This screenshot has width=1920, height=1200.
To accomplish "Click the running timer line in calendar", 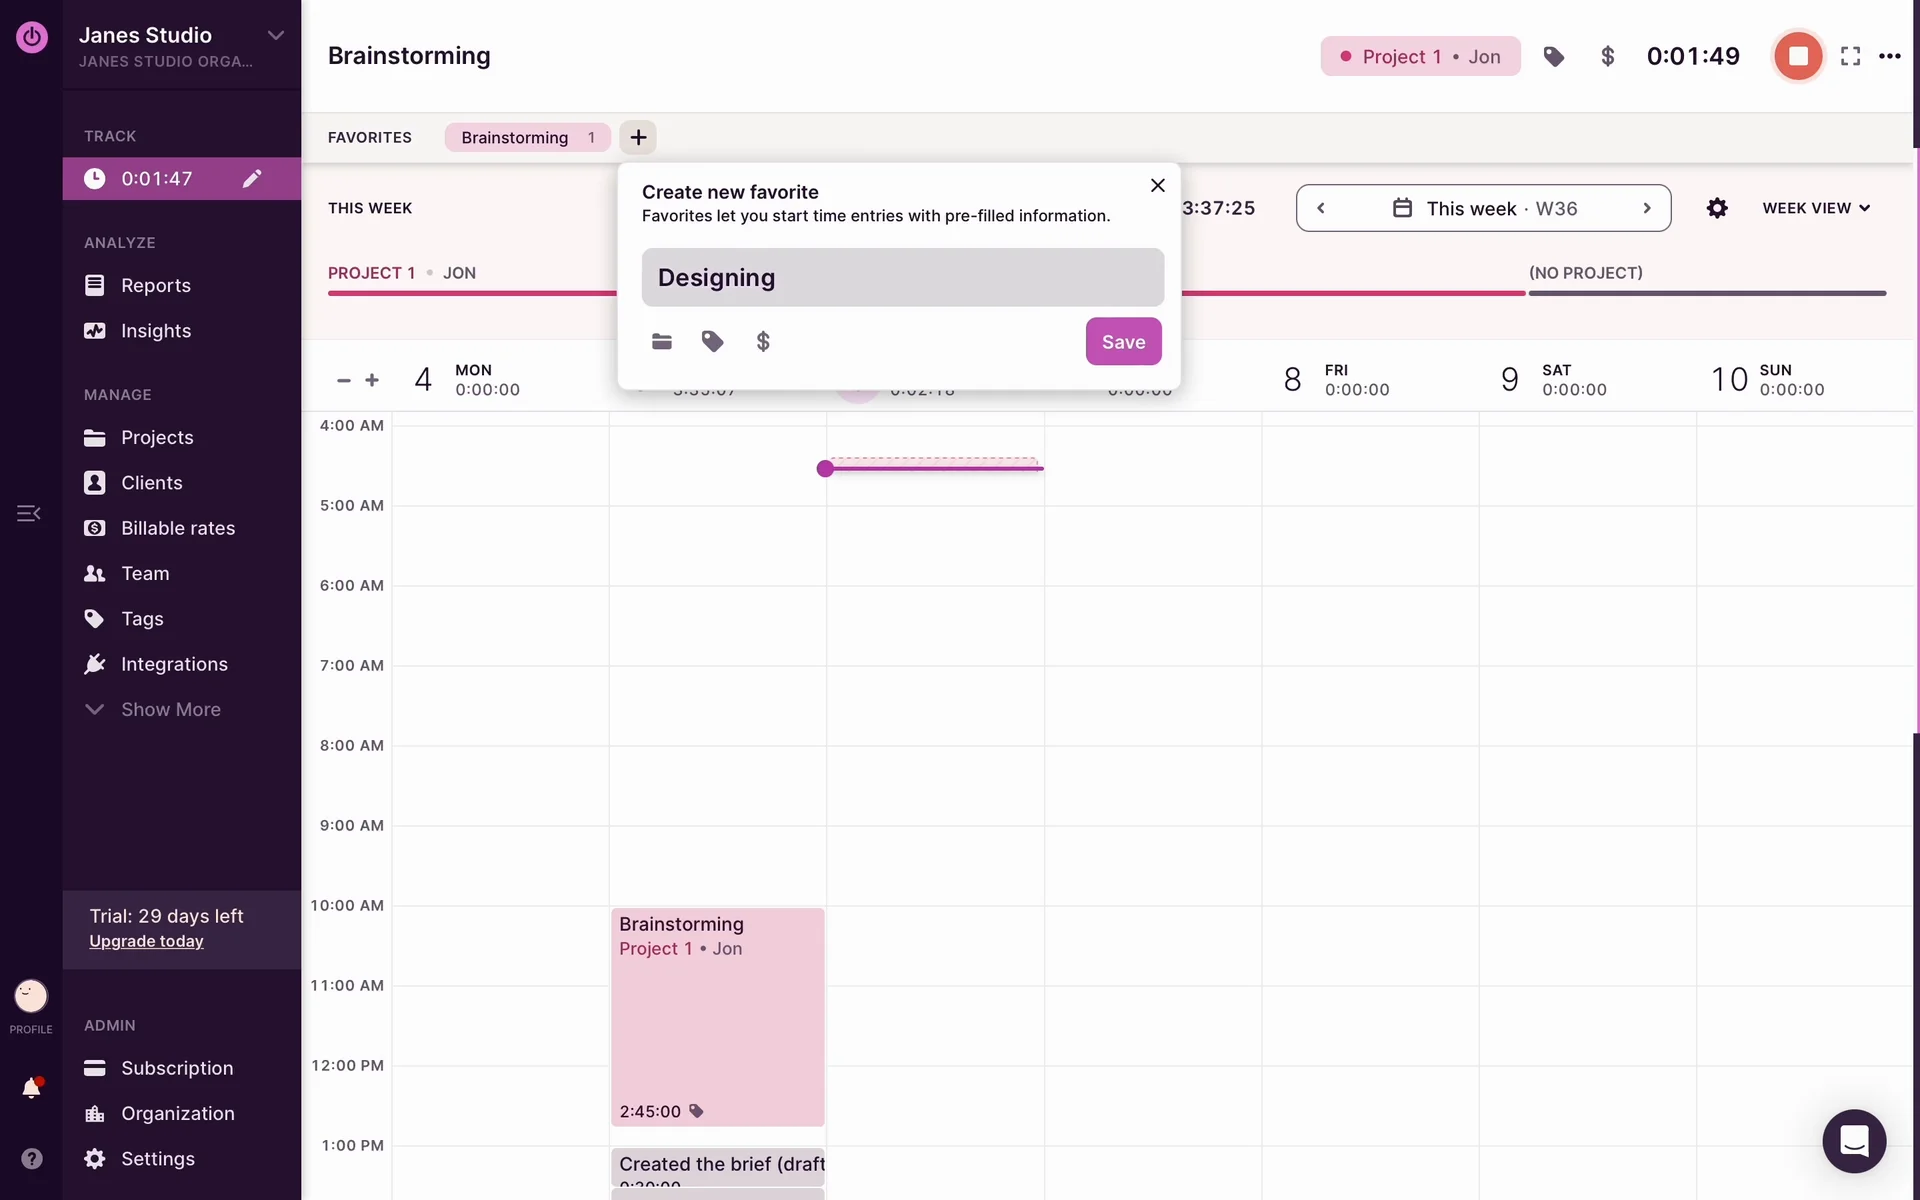I will (935, 468).
